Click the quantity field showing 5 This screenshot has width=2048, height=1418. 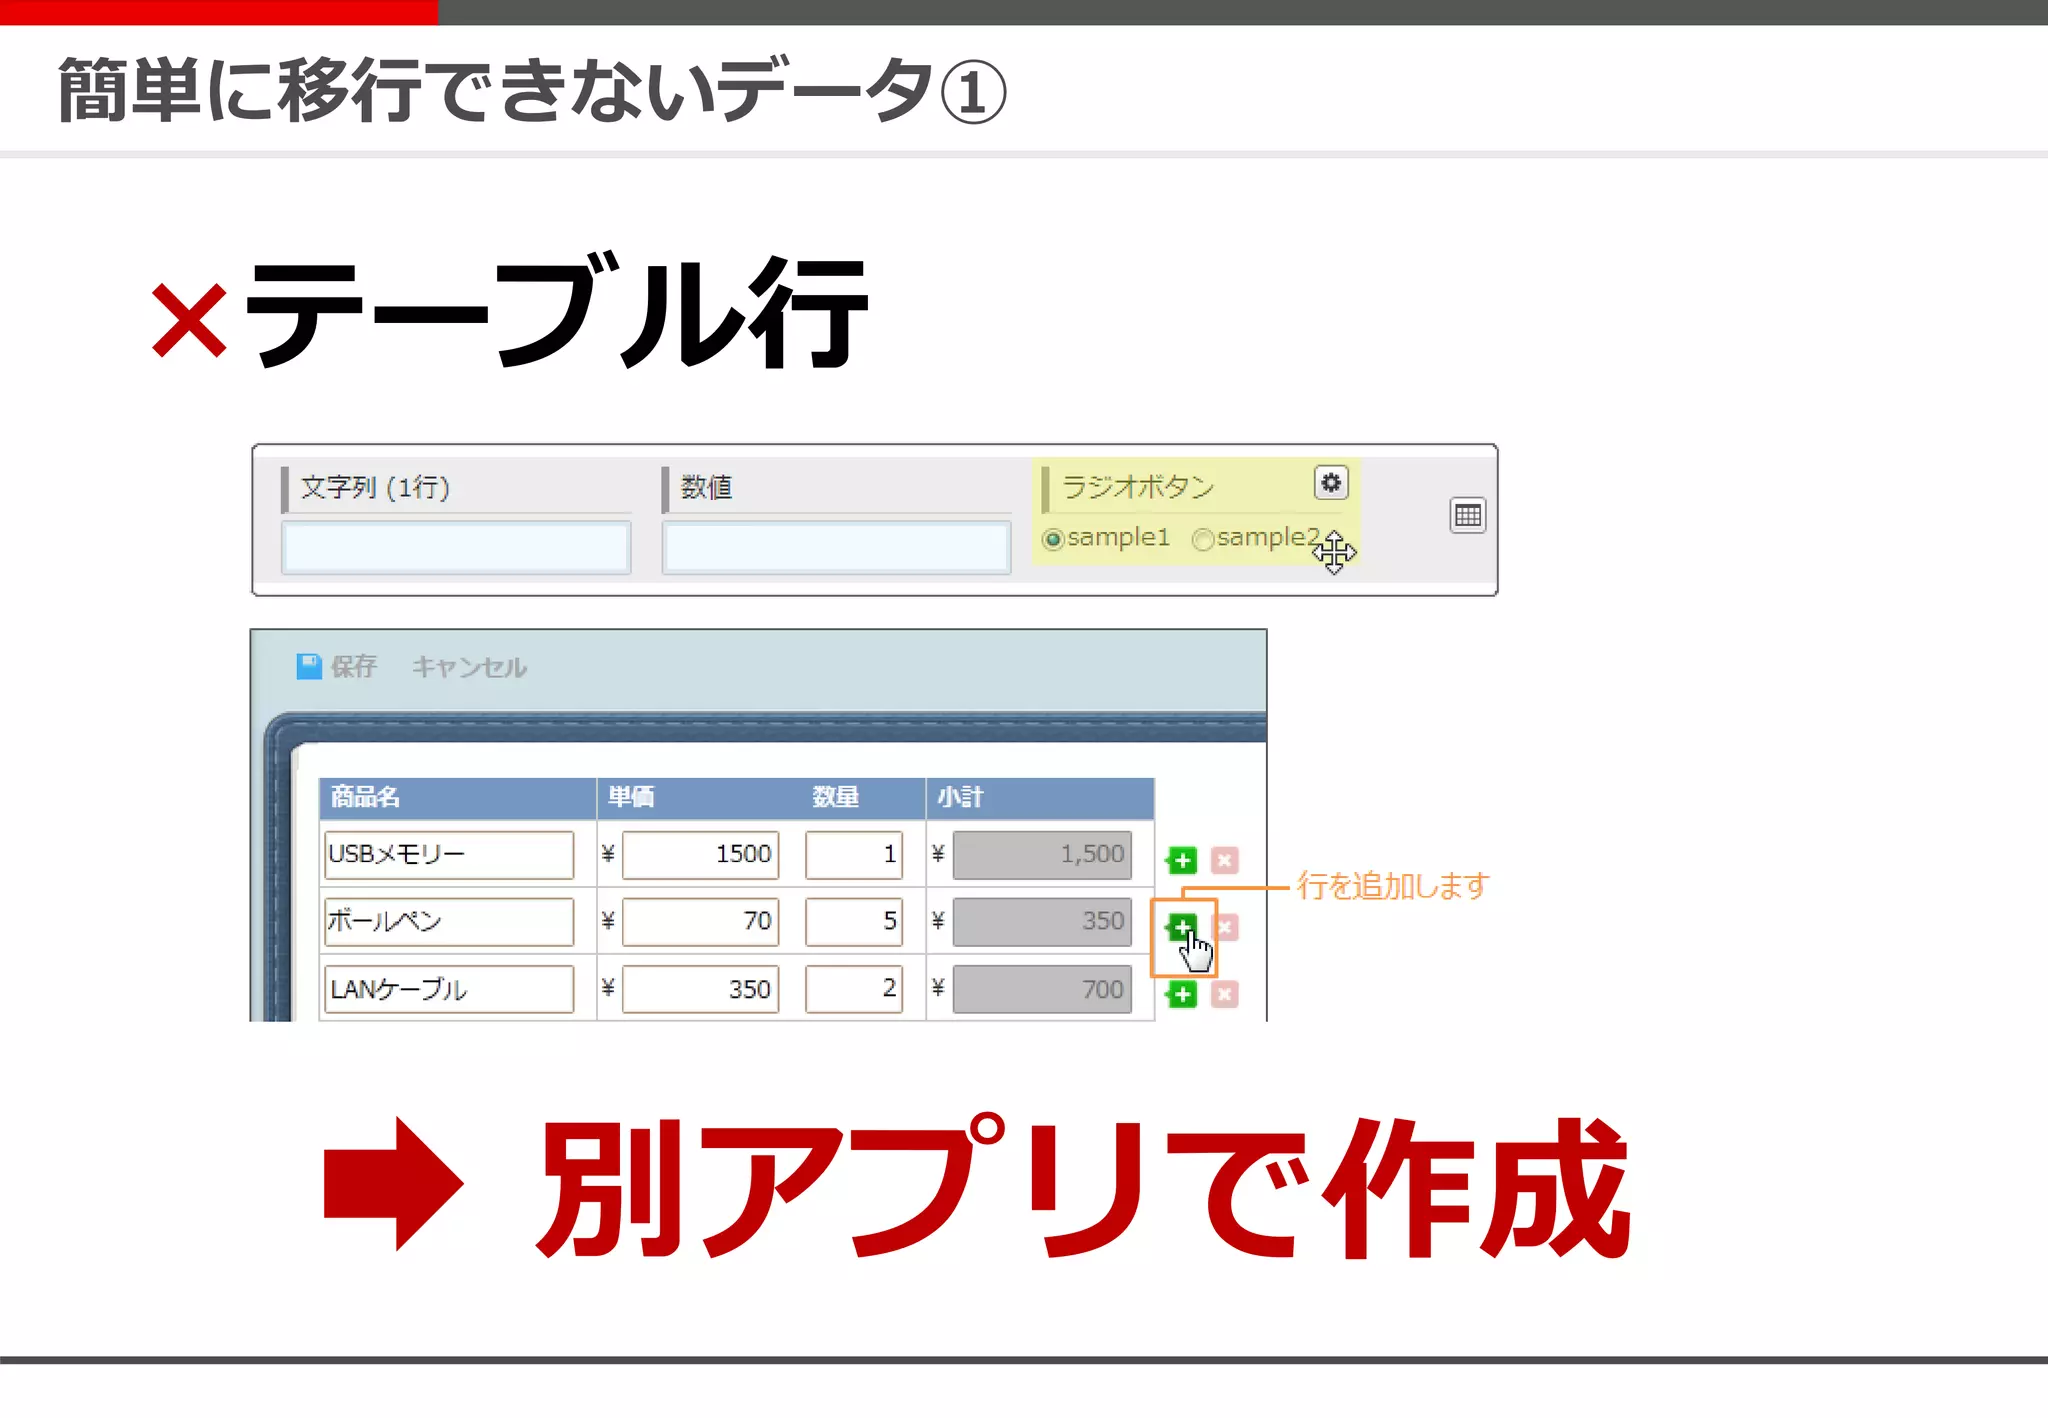tap(854, 921)
